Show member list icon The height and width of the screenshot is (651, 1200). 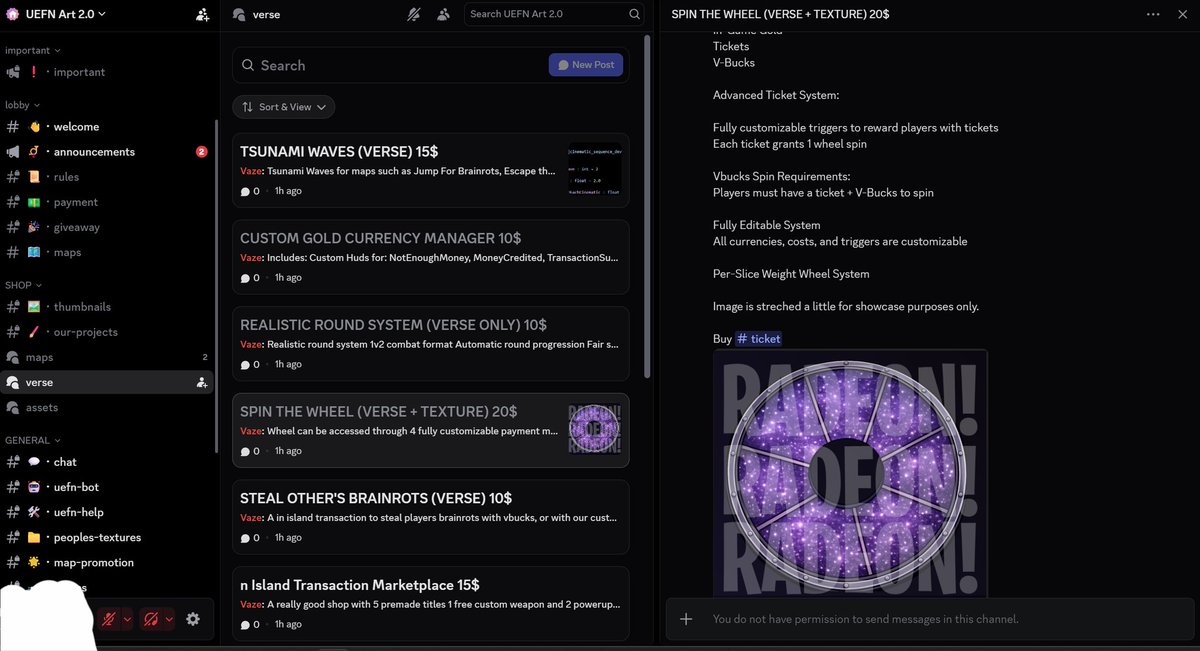443,14
